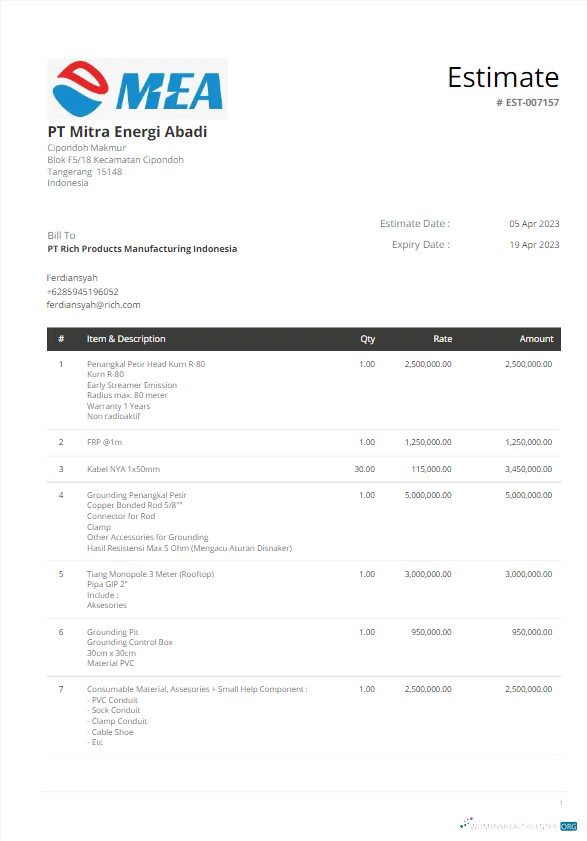Click the Rate column header
The height and width of the screenshot is (841, 587).
click(443, 339)
